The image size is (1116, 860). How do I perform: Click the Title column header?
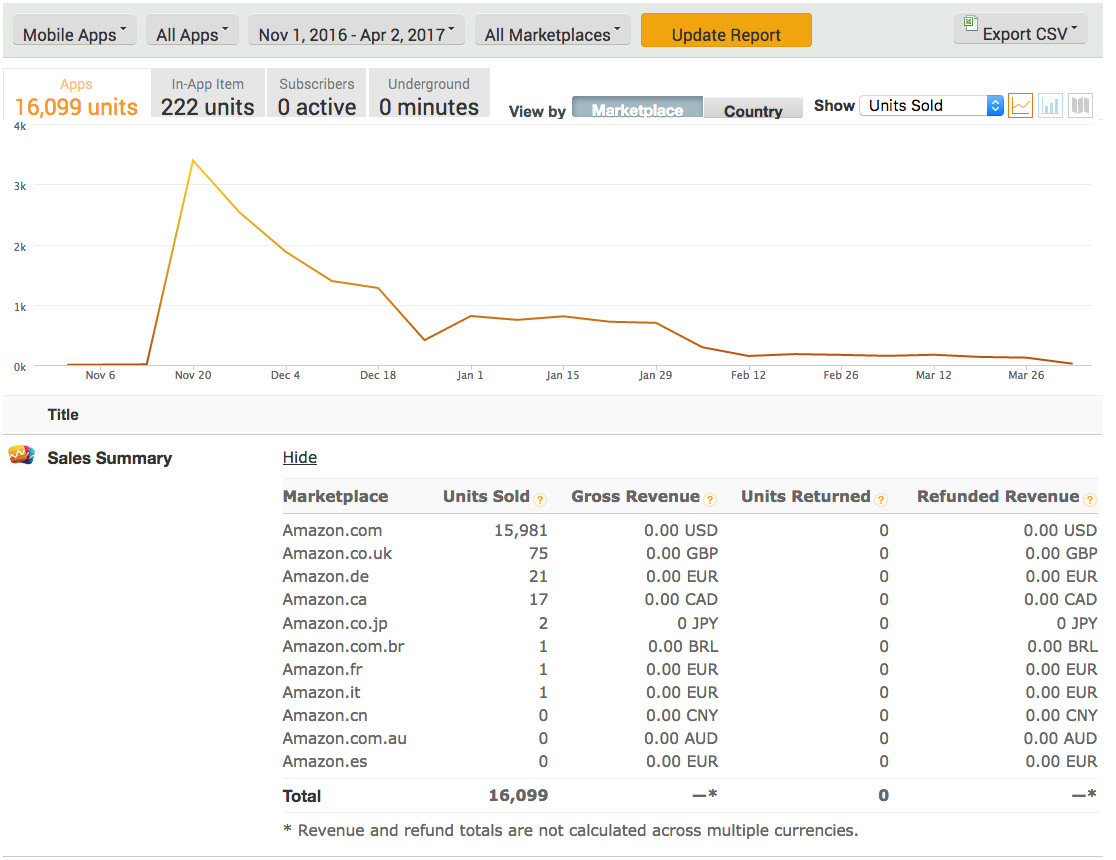pyautogui.click(x=63, y=414)
